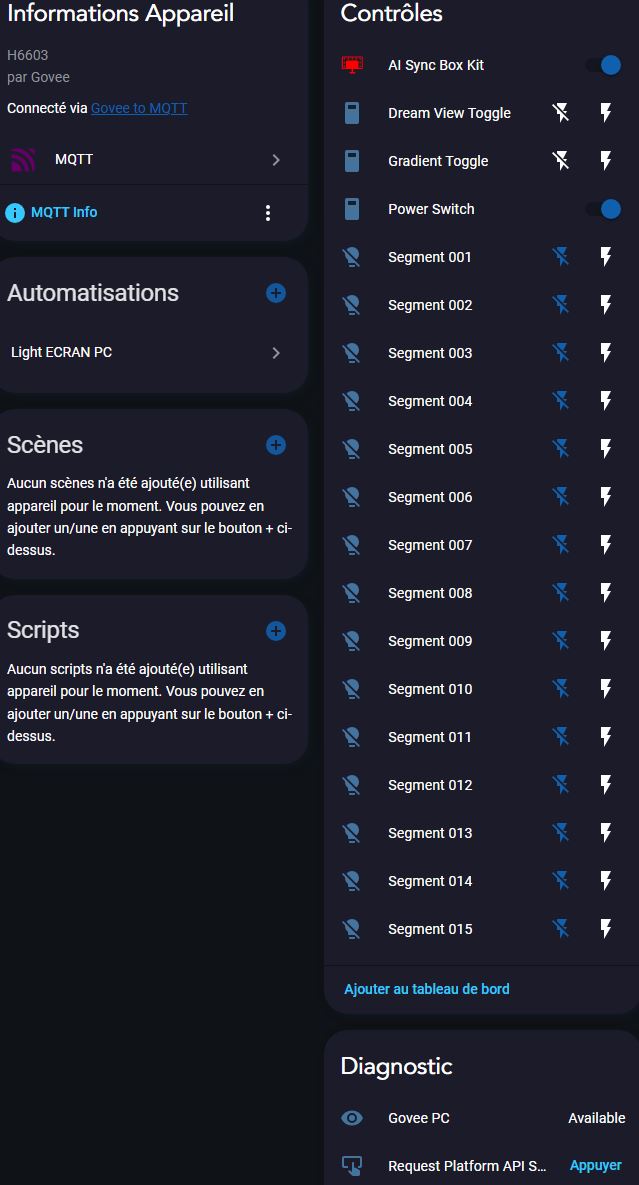Add a new script with plus icon
639x1185 pixels.
coord(276,631)
